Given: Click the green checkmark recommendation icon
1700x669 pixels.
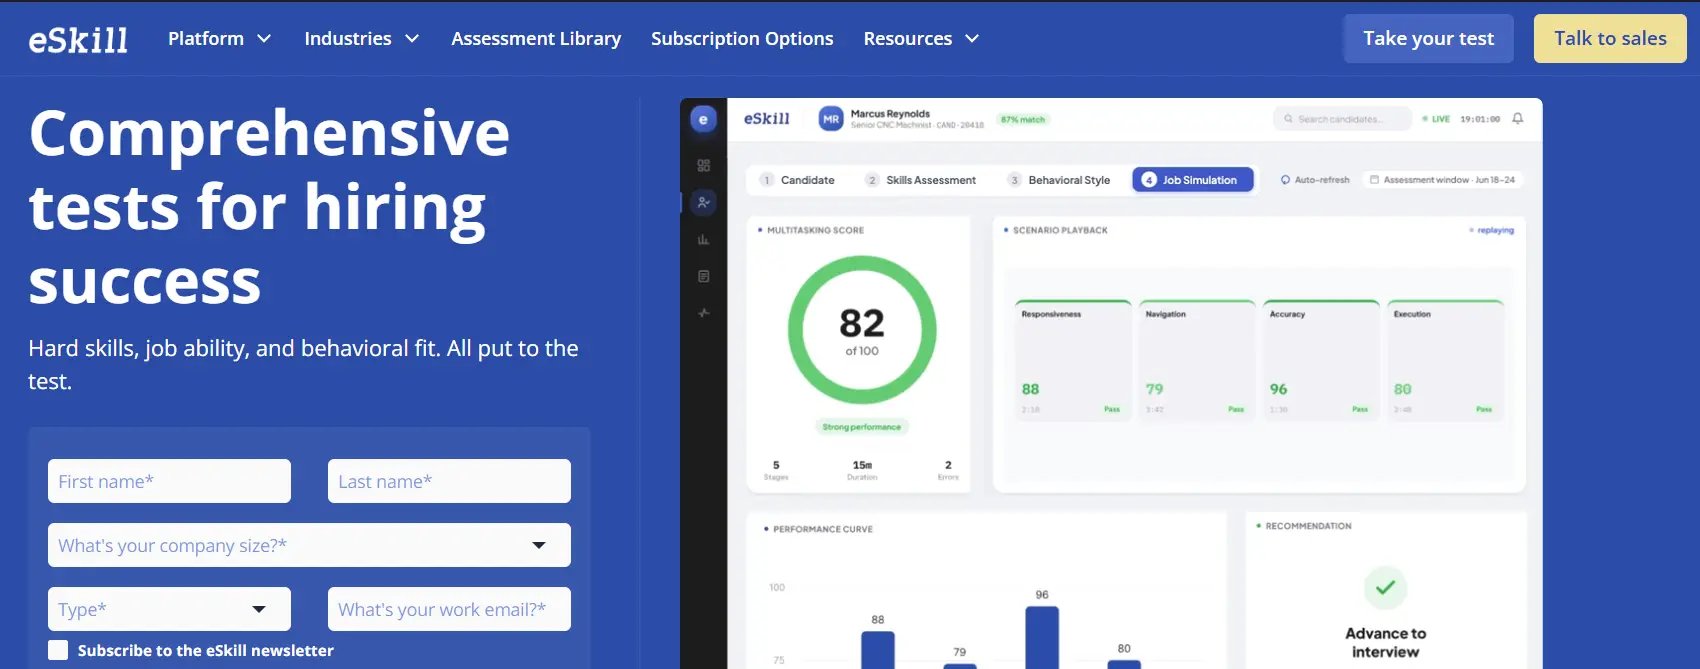Looking at the screenshot, I should 1385,588.
